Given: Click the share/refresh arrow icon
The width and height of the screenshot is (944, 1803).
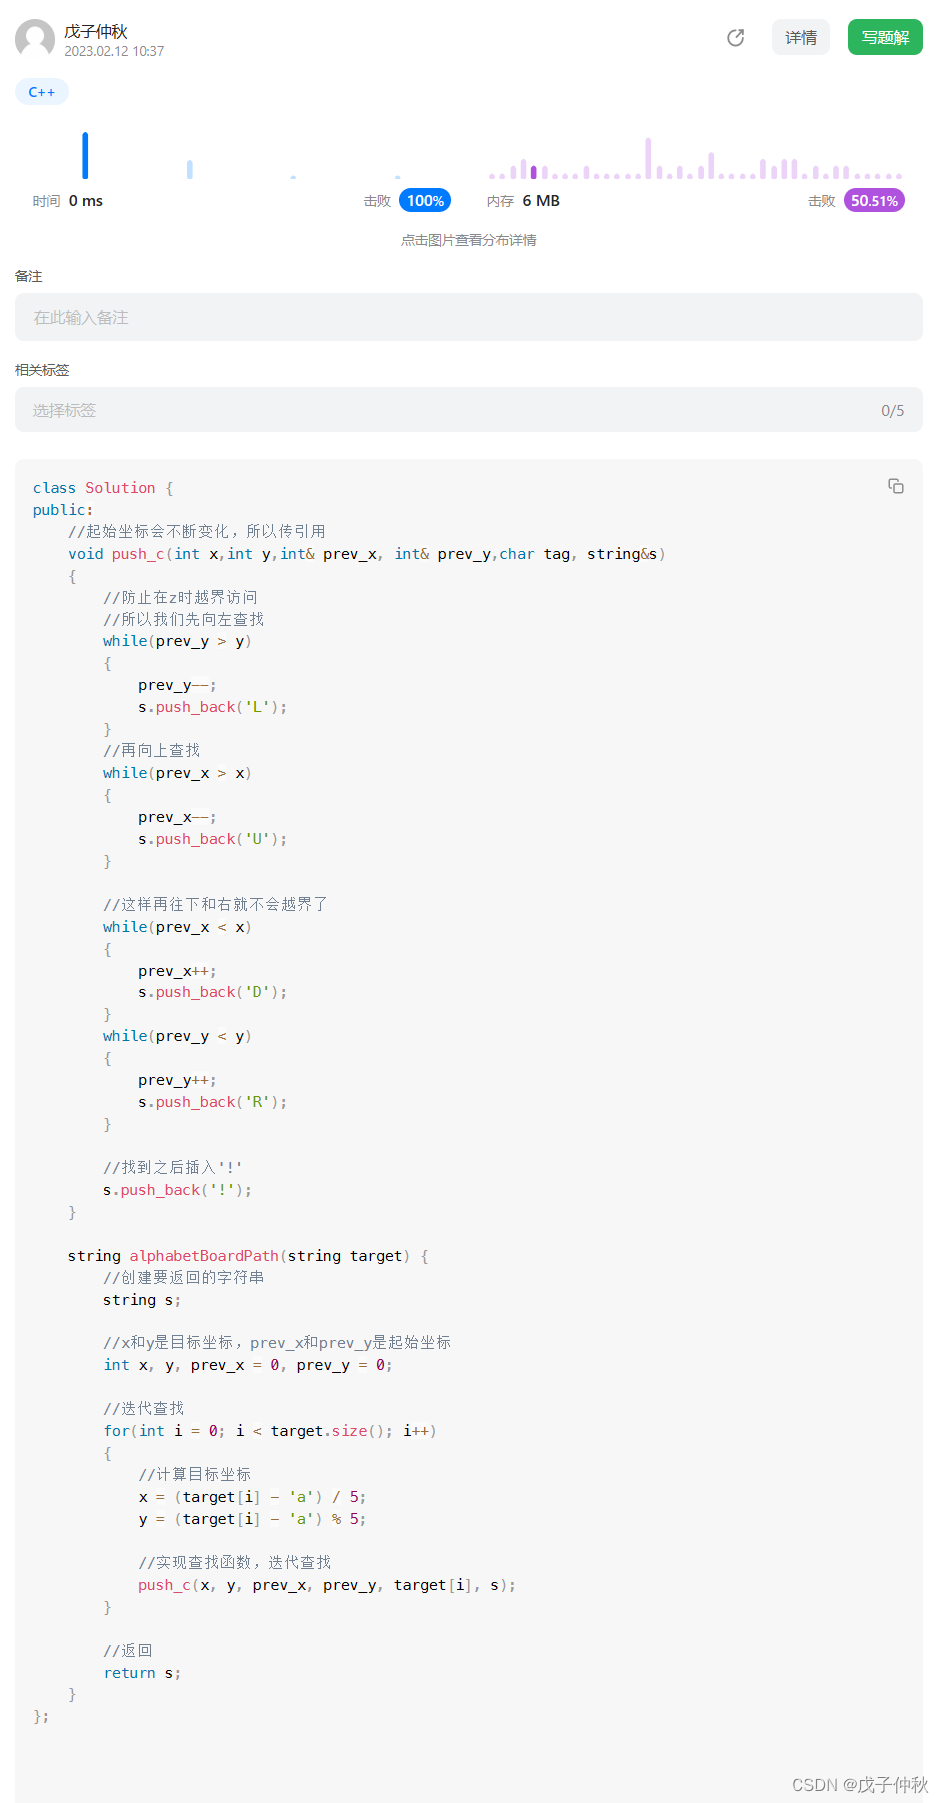Looking at the screenshot, I should coord(735,38).
